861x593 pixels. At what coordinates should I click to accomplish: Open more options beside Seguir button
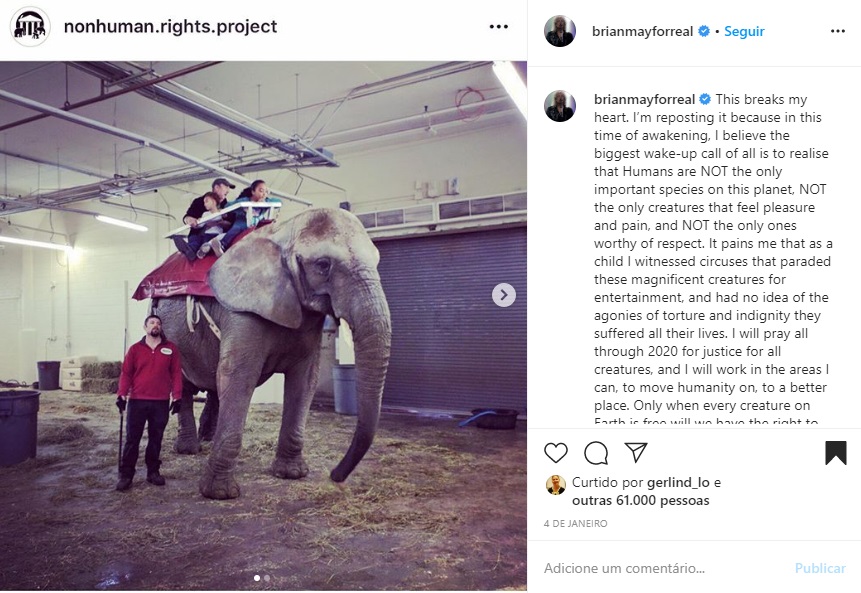pos(838,31)
